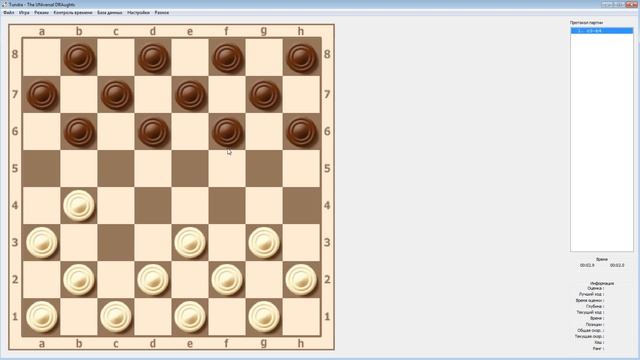Image resolution: width=640 pixels, height=360 pixels.
Task: Choose empty dark square c5
Action: click(116, 169)
